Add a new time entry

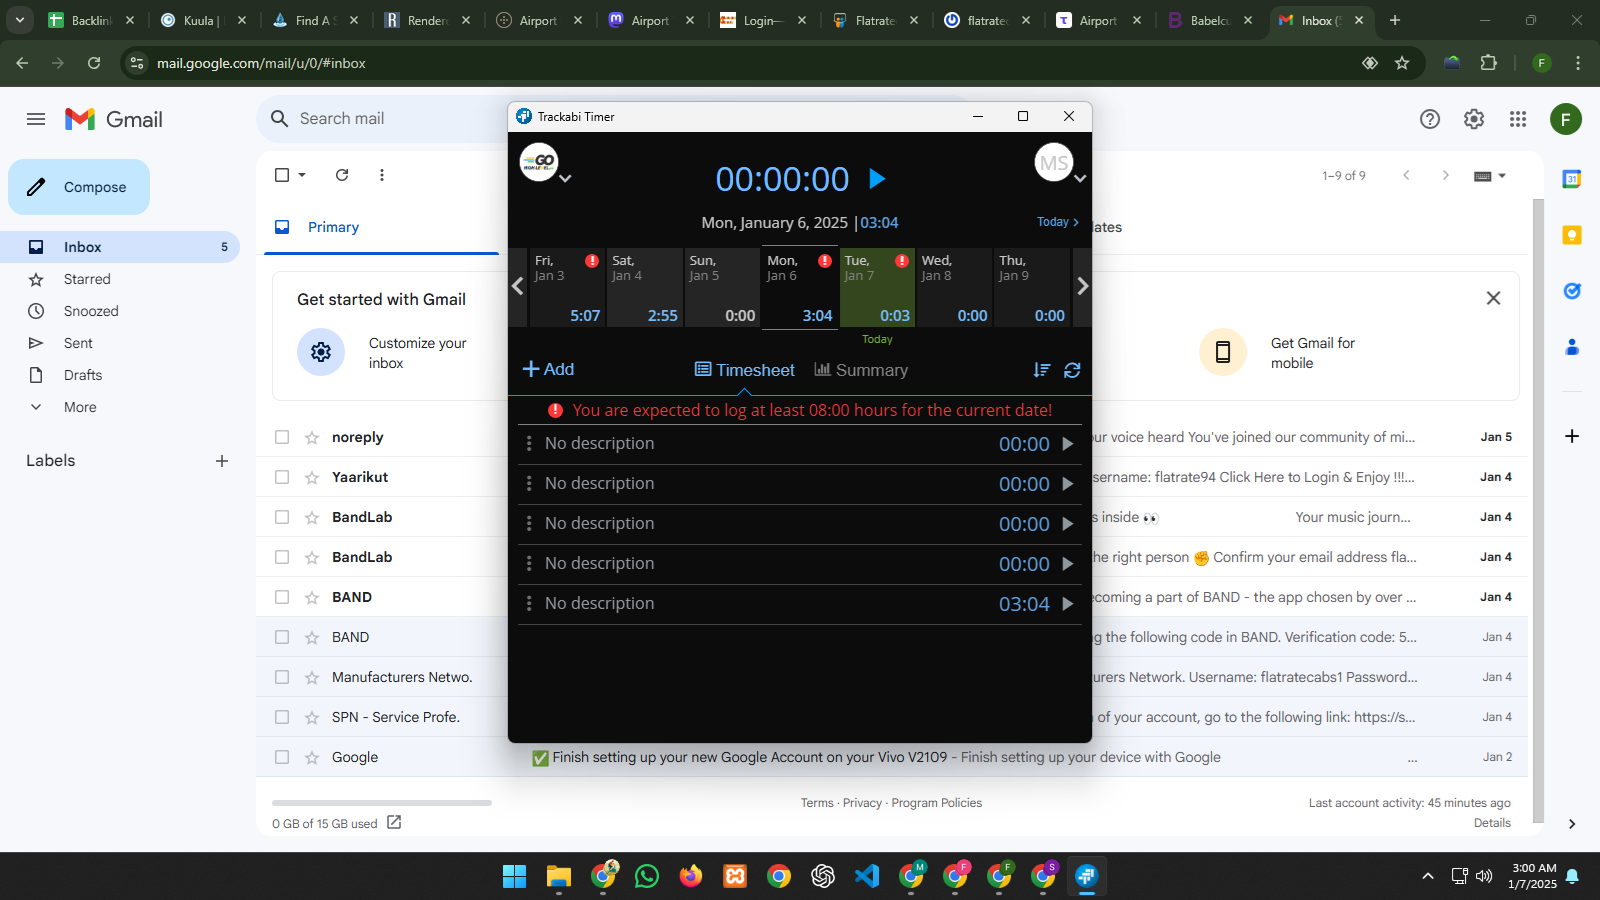point(548,369)
